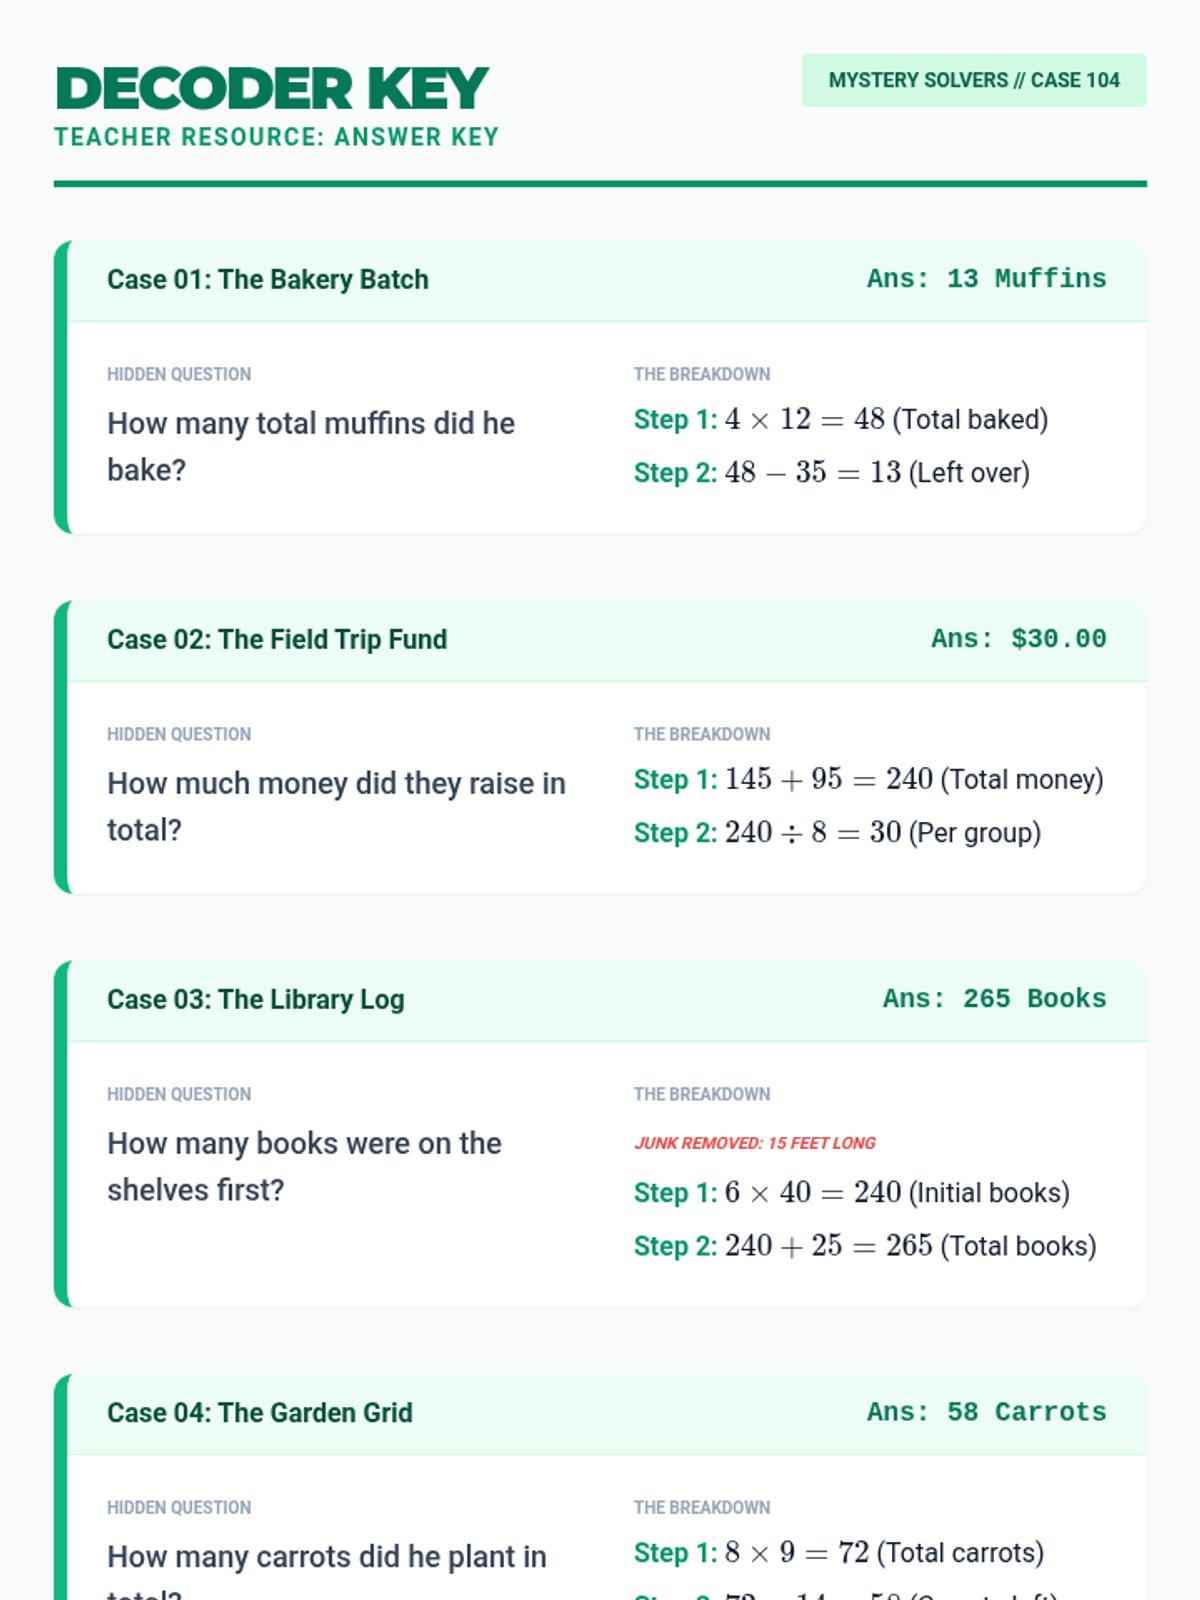The width and height of the screenshot is (1200, 1600).
Task: Open the Case 04: The Garden Grid header
Action: 607,1413
